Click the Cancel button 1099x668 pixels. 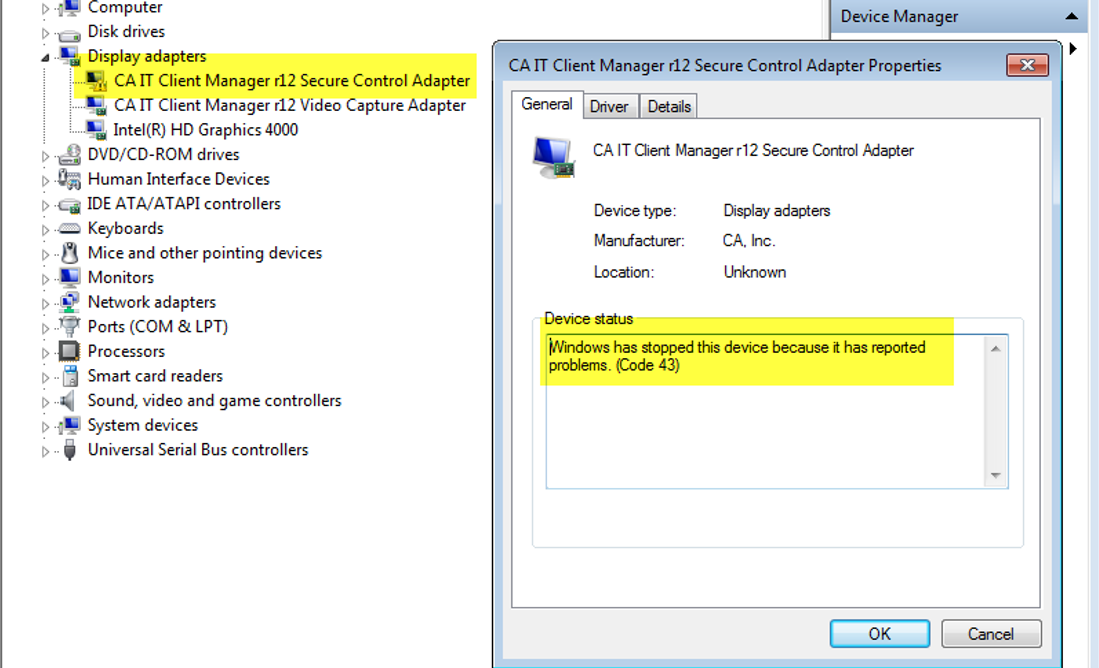tap(991, 634)
